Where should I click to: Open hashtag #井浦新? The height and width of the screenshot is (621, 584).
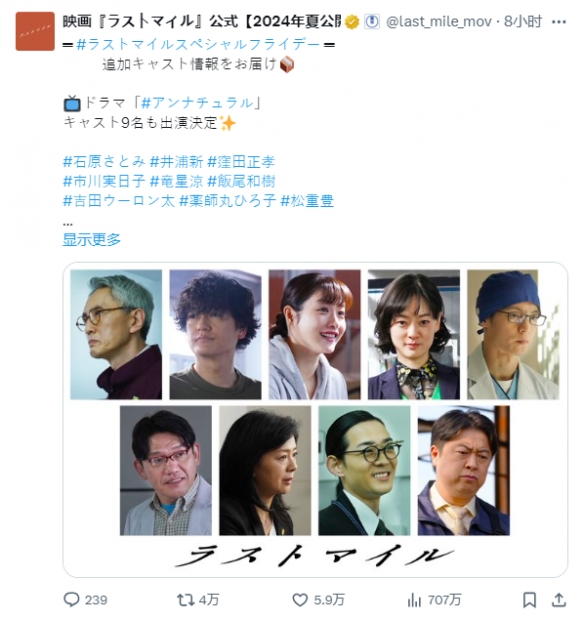coord(177,162)
